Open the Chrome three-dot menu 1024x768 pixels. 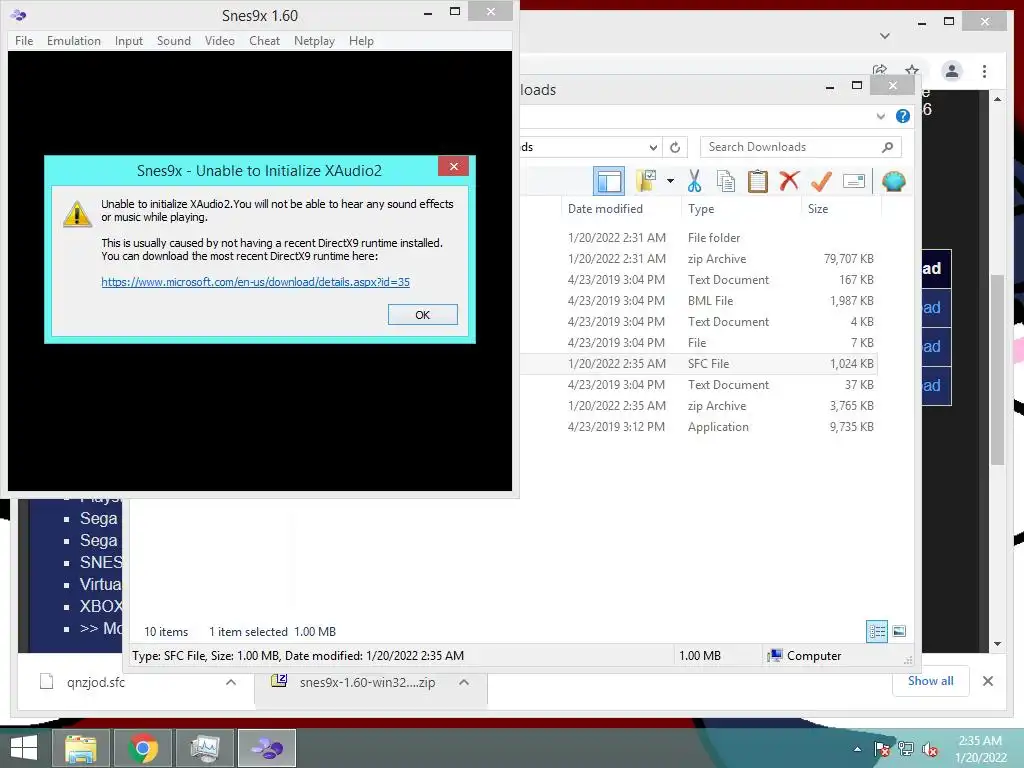[984, 71]
